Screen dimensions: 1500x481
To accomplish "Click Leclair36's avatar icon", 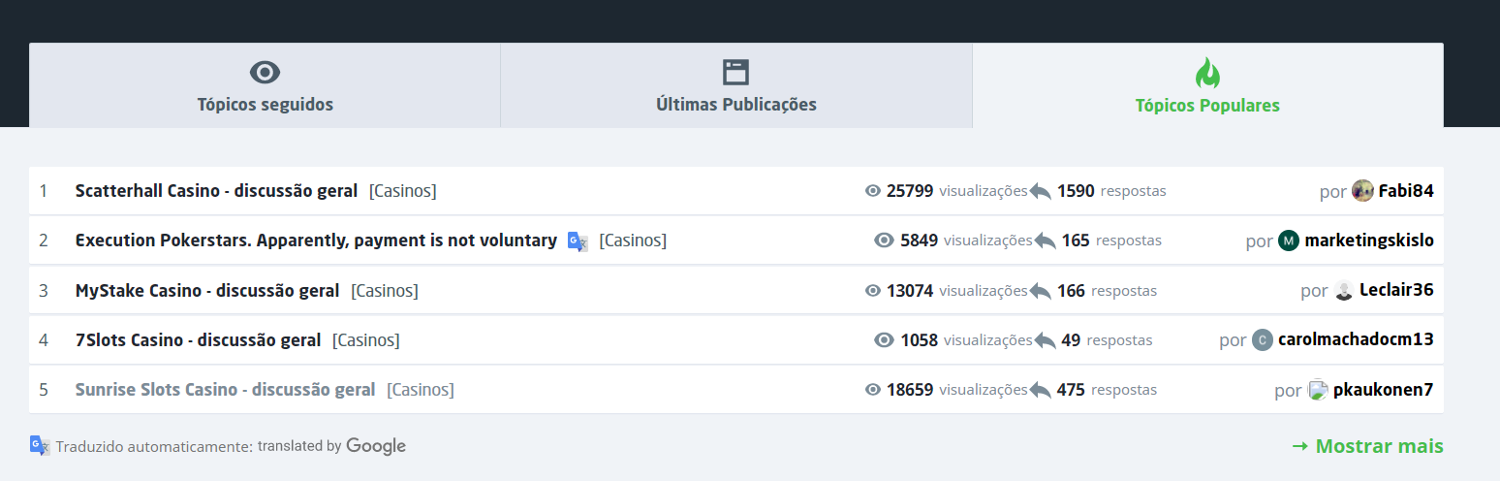I will click(x=1344, y=291).
